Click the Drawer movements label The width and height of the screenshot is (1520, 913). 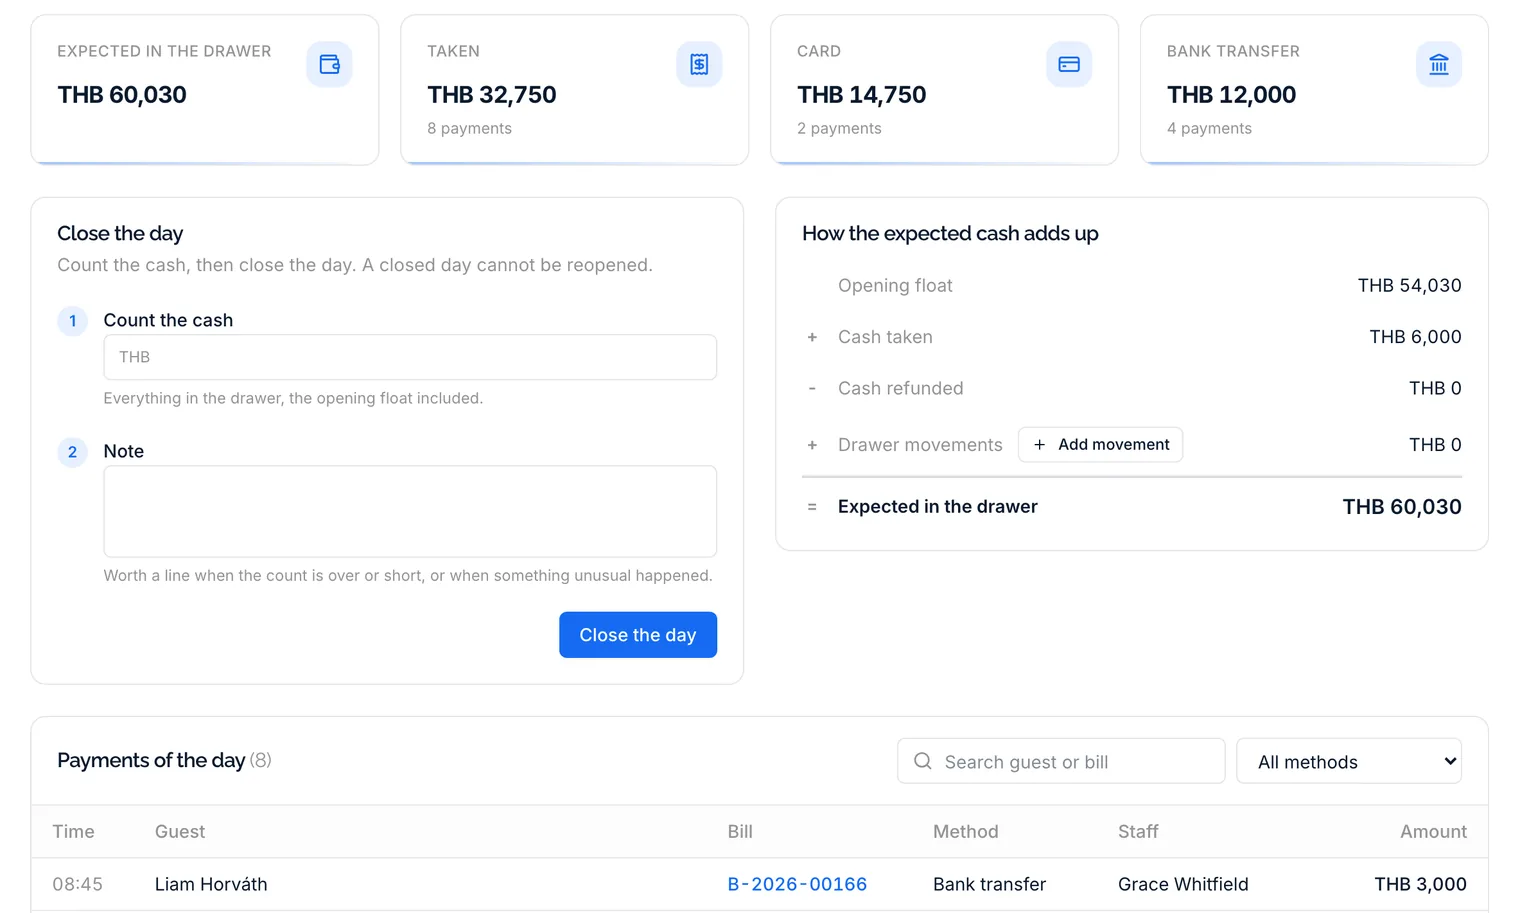pyautogui.click(x=920, y=445)
